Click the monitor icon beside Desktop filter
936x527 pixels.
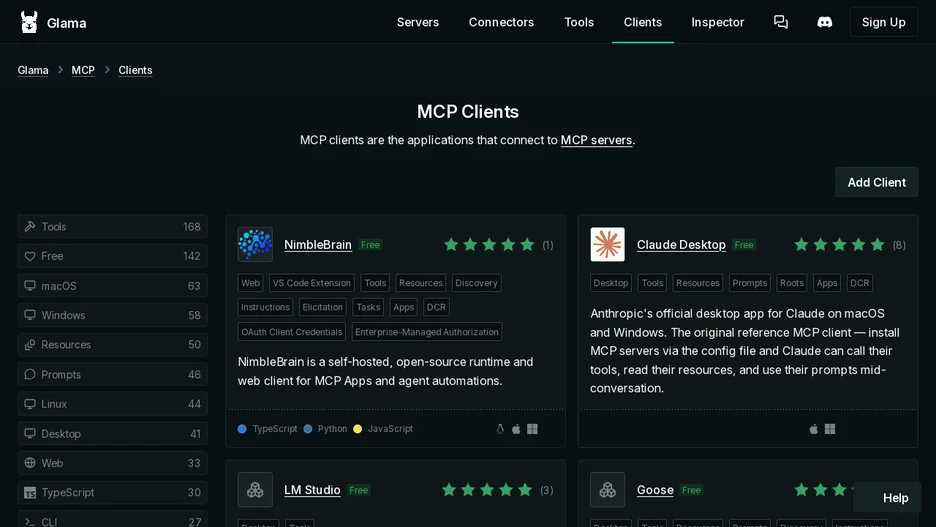[x=30, y=433]
